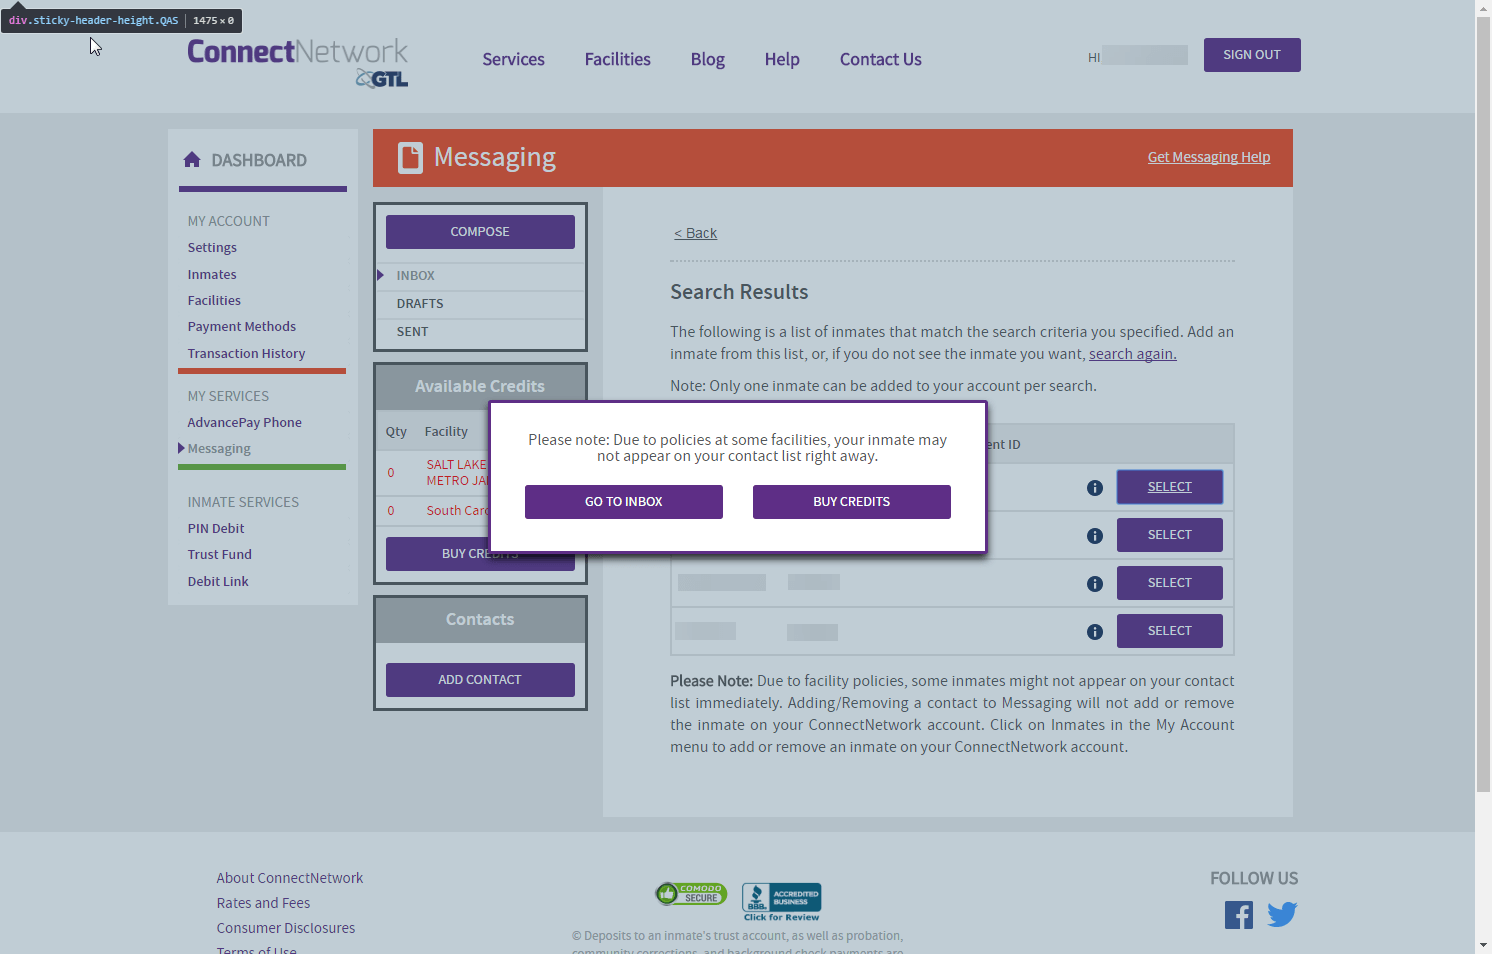Click Get Messaging Help link
1492x954 pixels.
point(1209,157)
